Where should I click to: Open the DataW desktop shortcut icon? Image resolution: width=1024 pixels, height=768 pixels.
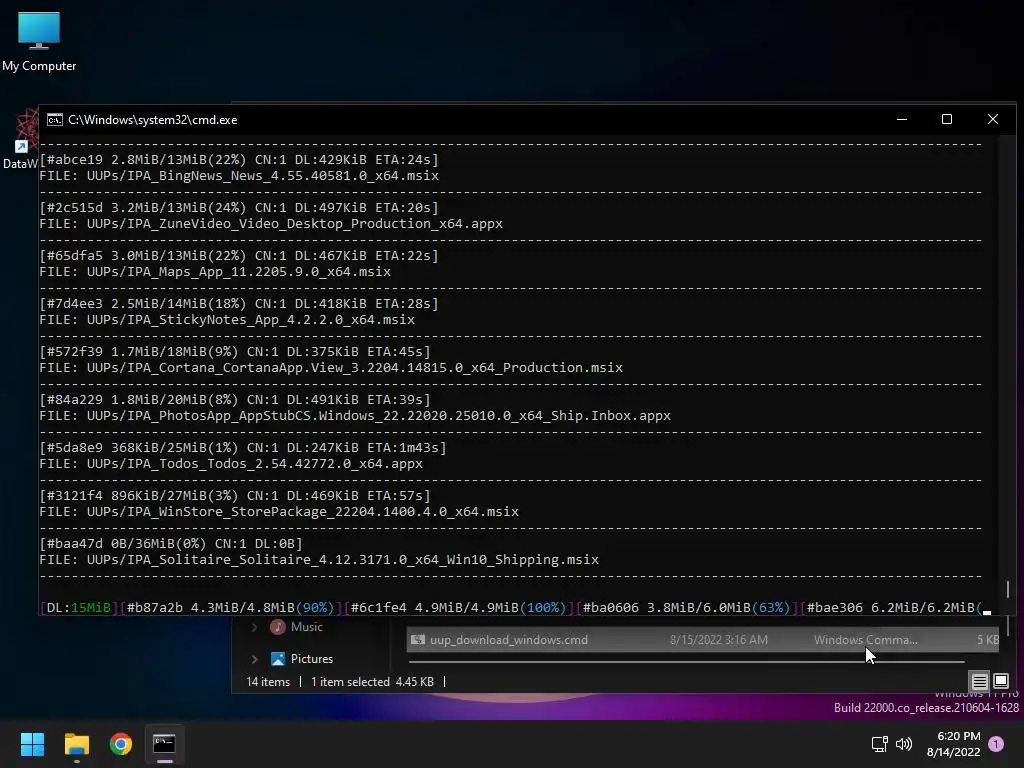click(20, 140)
